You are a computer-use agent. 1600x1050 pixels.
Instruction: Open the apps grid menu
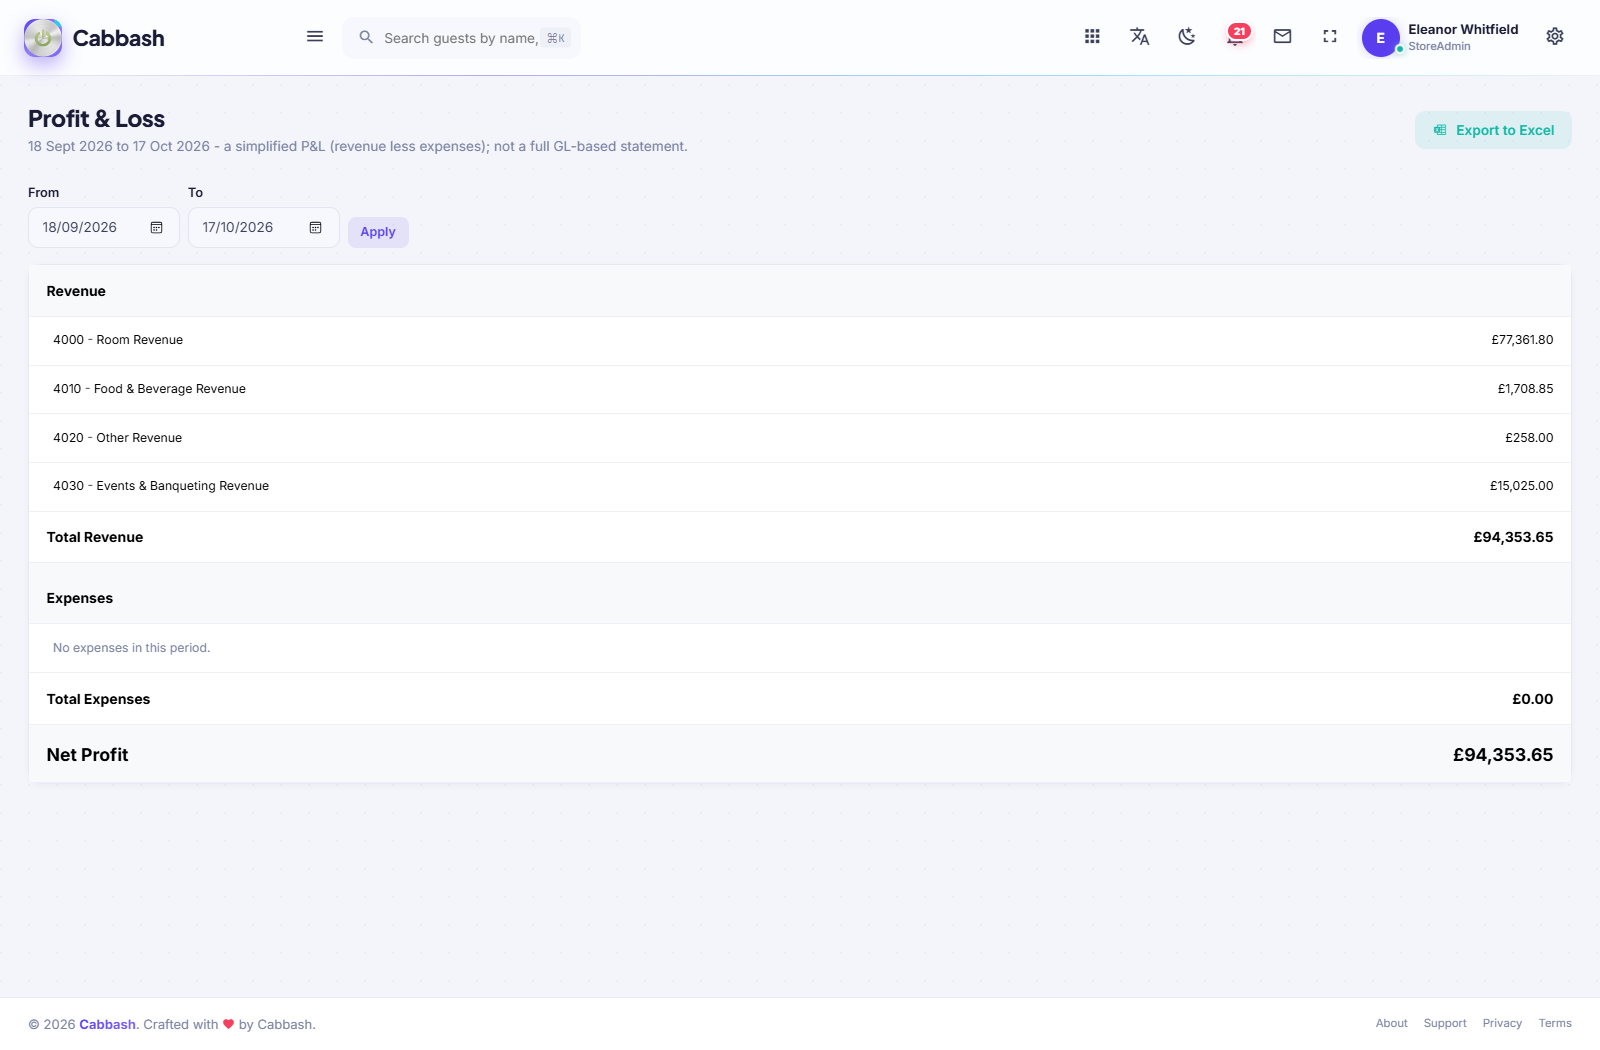coord(1092,37)
